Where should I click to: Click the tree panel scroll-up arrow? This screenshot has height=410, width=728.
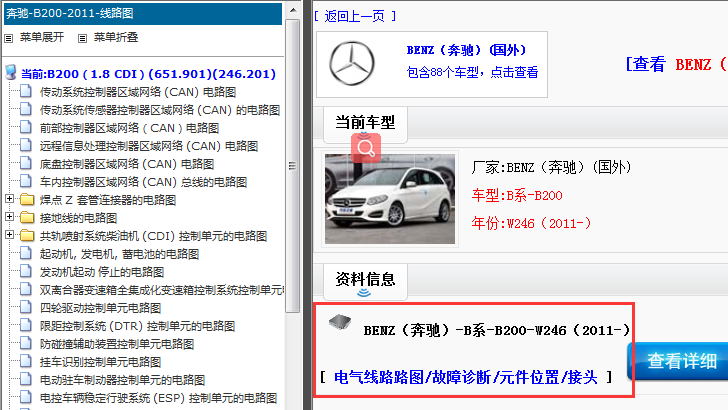(x=293, y=10)
